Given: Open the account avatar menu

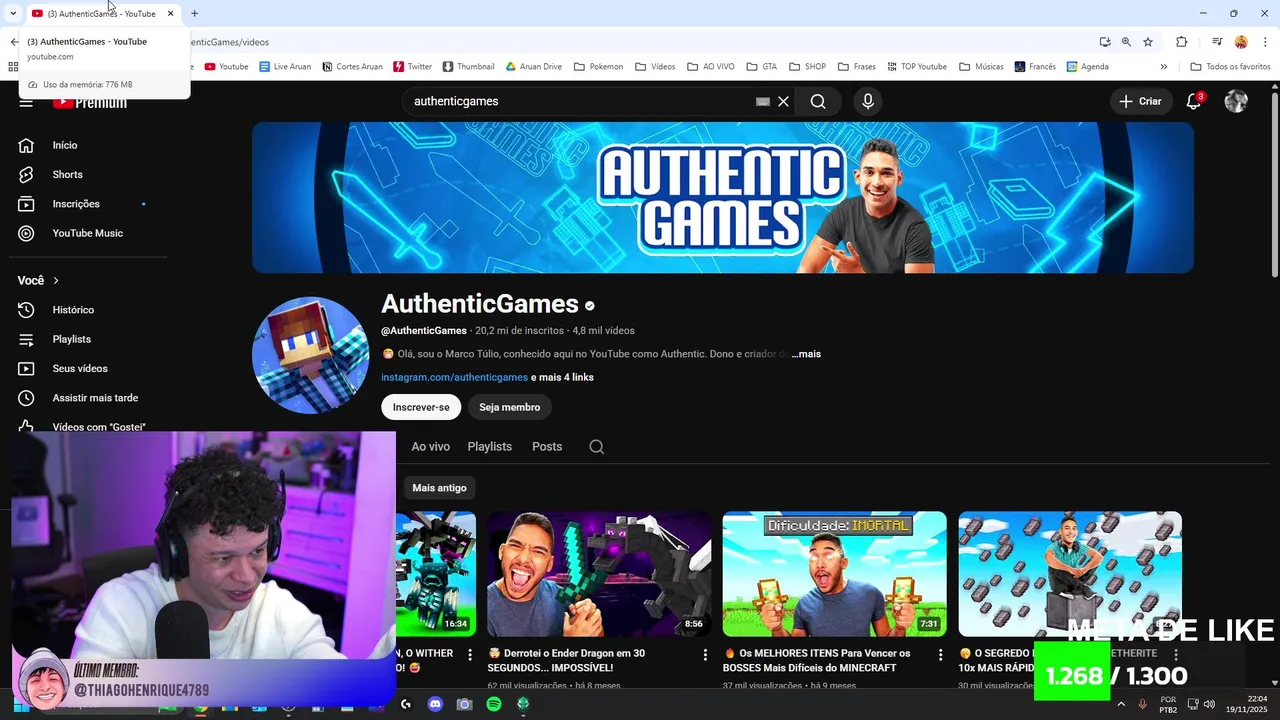Looking at the screenshot, I should 1237,101.
